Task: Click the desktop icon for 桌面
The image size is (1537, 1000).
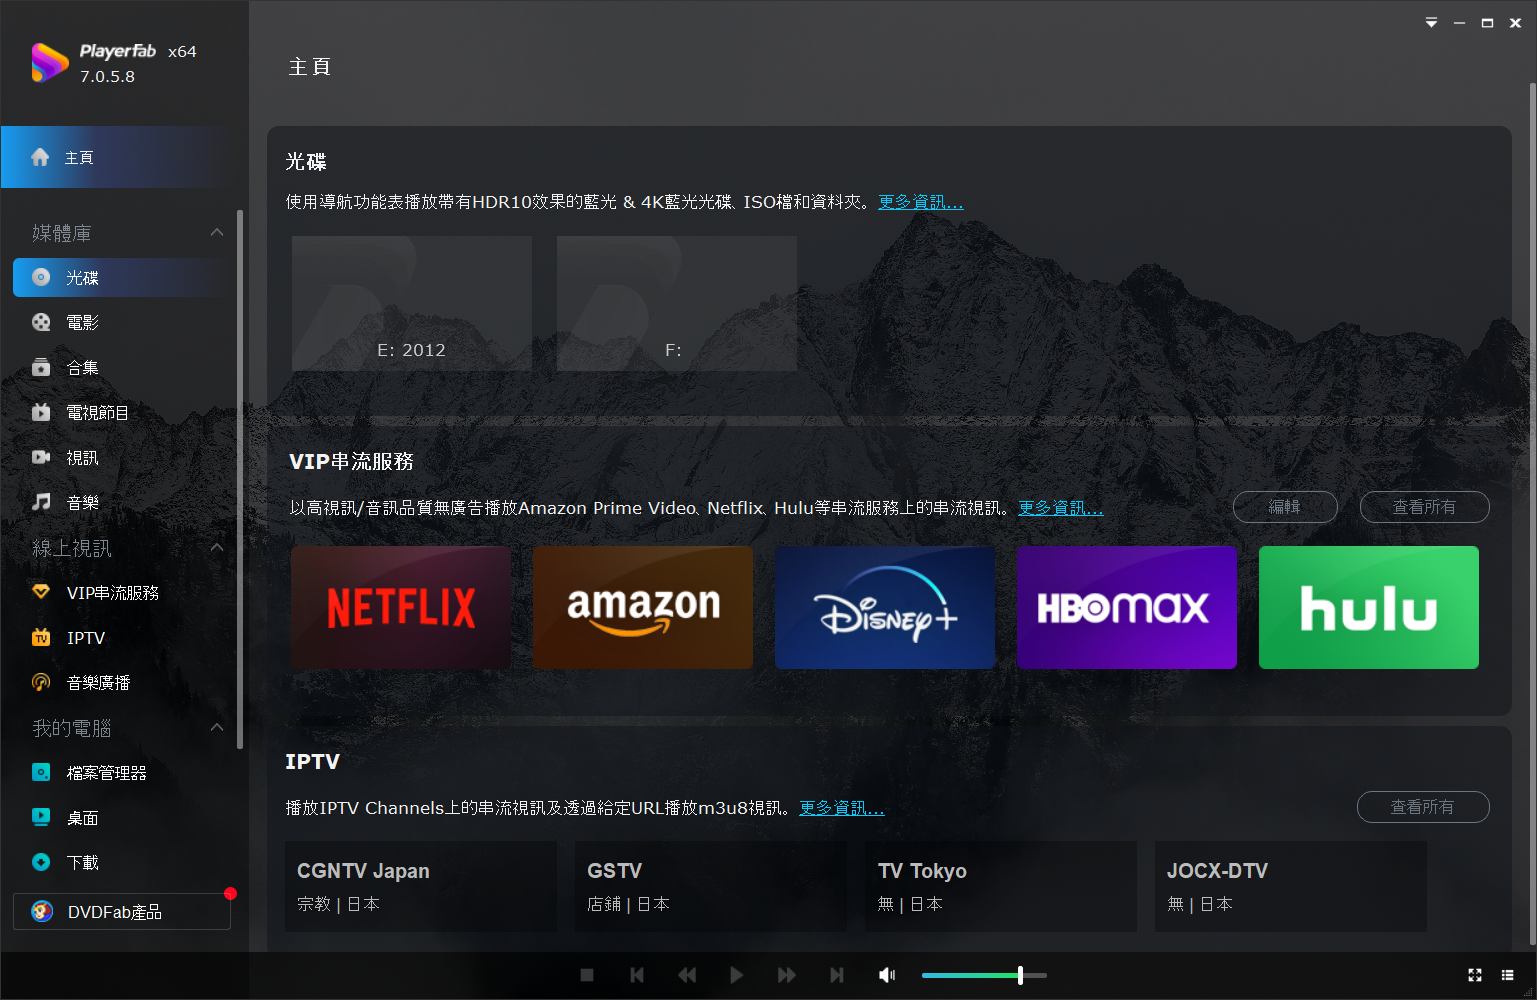Action: (41, 817)
